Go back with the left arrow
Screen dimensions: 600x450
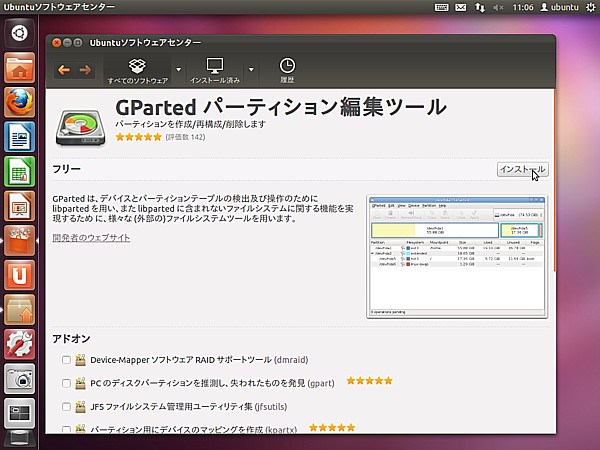tap(64, 70)
